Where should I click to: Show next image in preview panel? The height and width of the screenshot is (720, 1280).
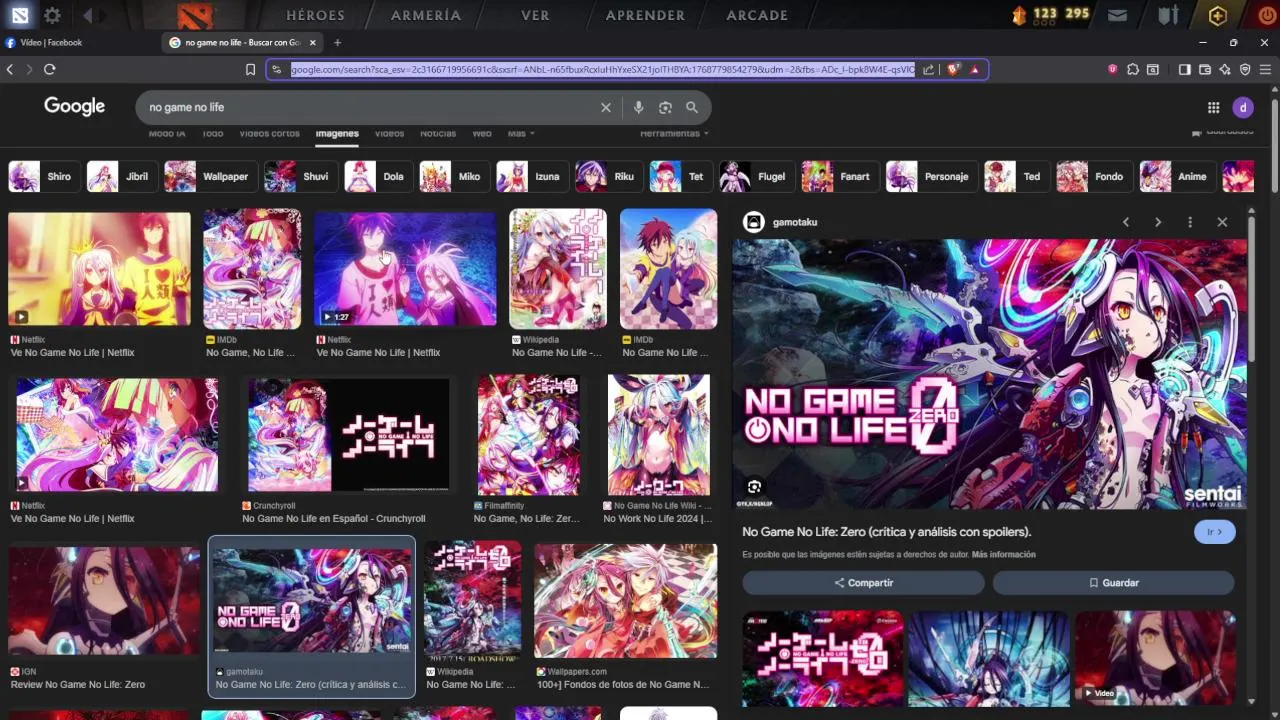point(1158,222)
